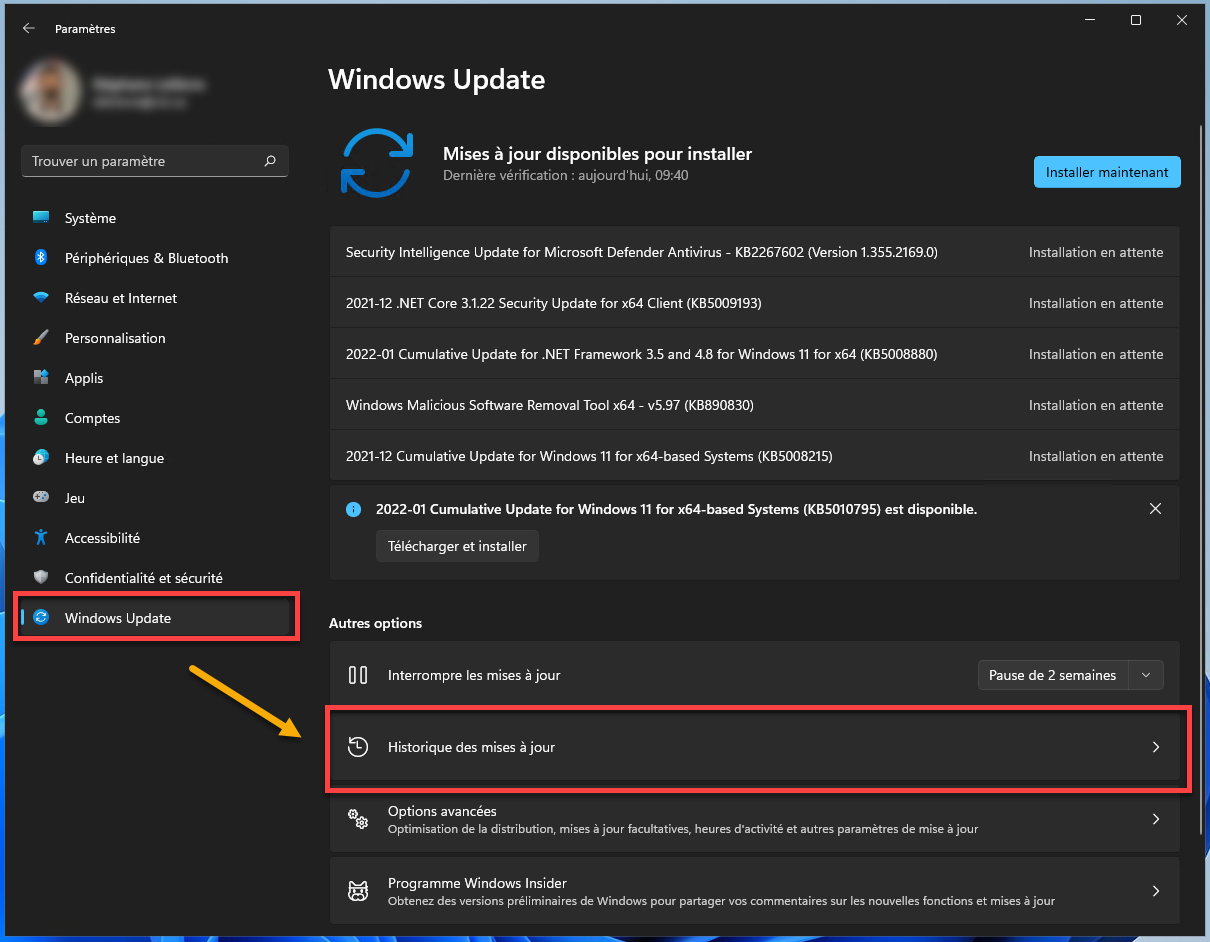Click the Personnalisation paintbrush icon
Screen dimensions: 1210x942
pos(41,338)
